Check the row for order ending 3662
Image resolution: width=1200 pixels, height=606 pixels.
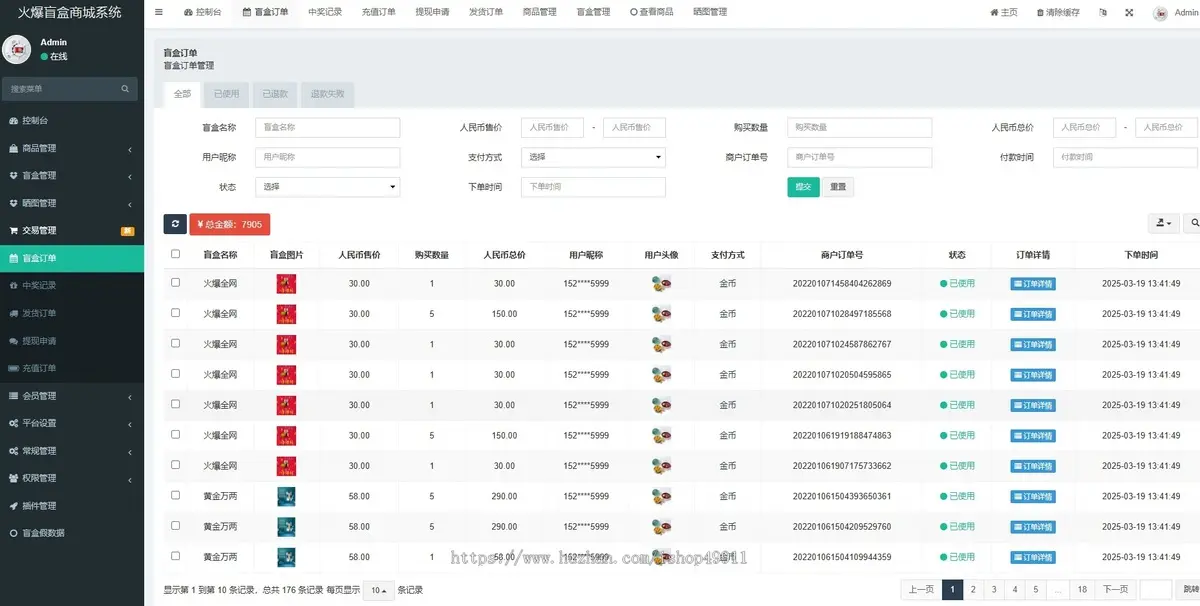(x=175, y=465)
